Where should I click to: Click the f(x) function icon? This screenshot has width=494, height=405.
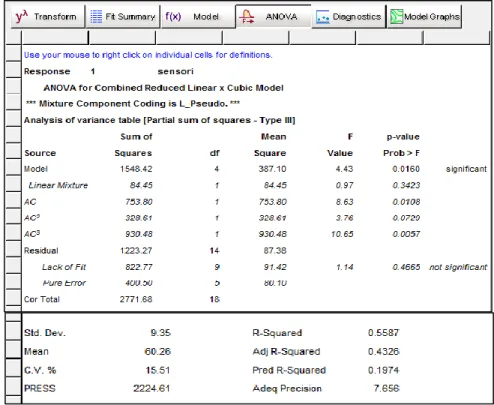click(x=173, y=16)
